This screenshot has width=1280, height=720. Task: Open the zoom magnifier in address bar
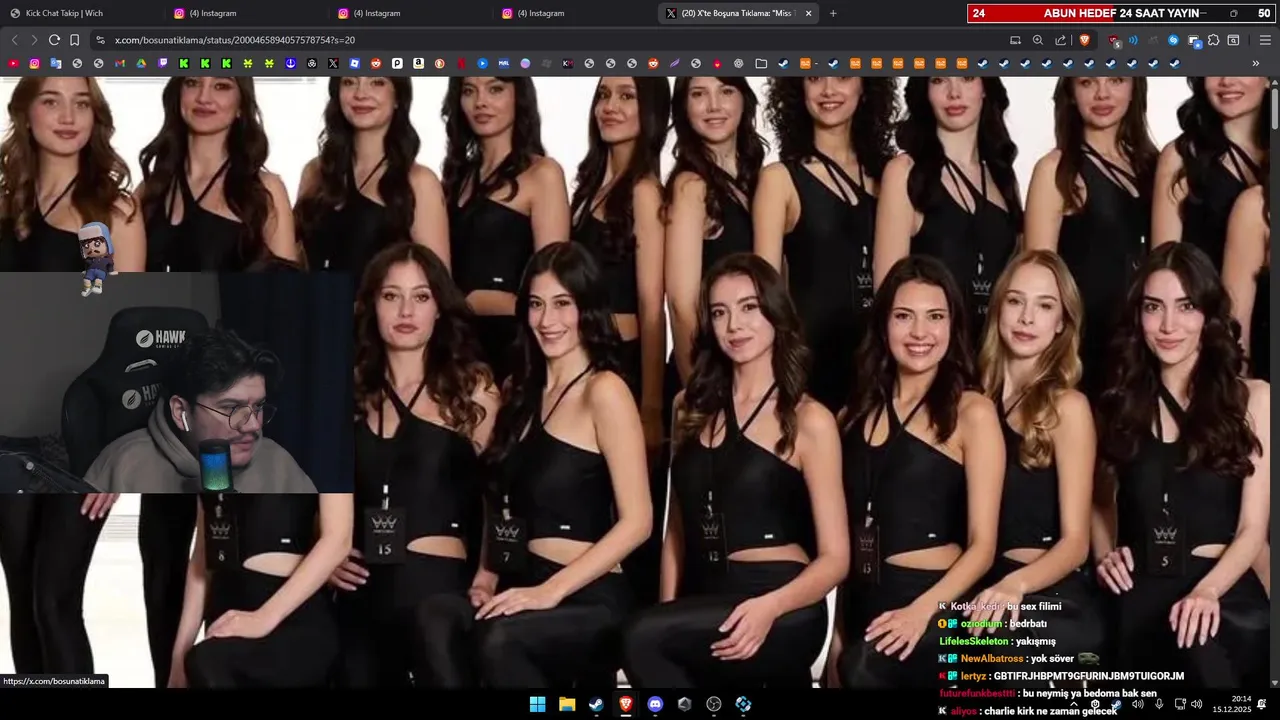1037,40
